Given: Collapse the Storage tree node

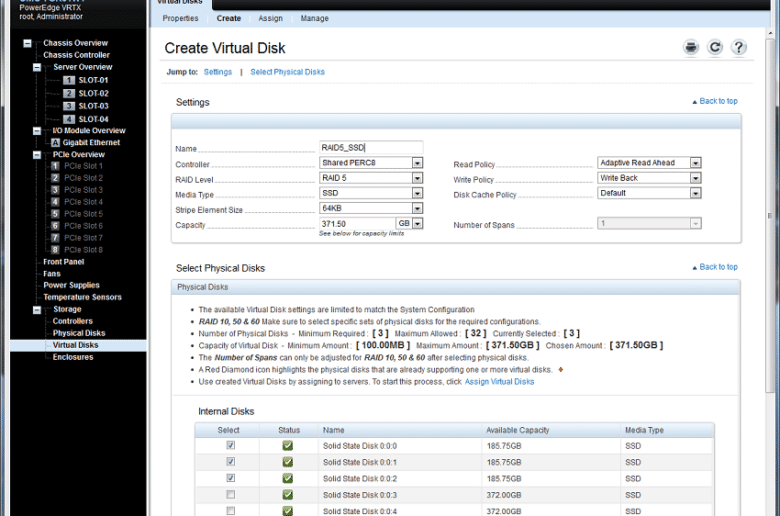Looking at the screenshot, I should [37, 310].
